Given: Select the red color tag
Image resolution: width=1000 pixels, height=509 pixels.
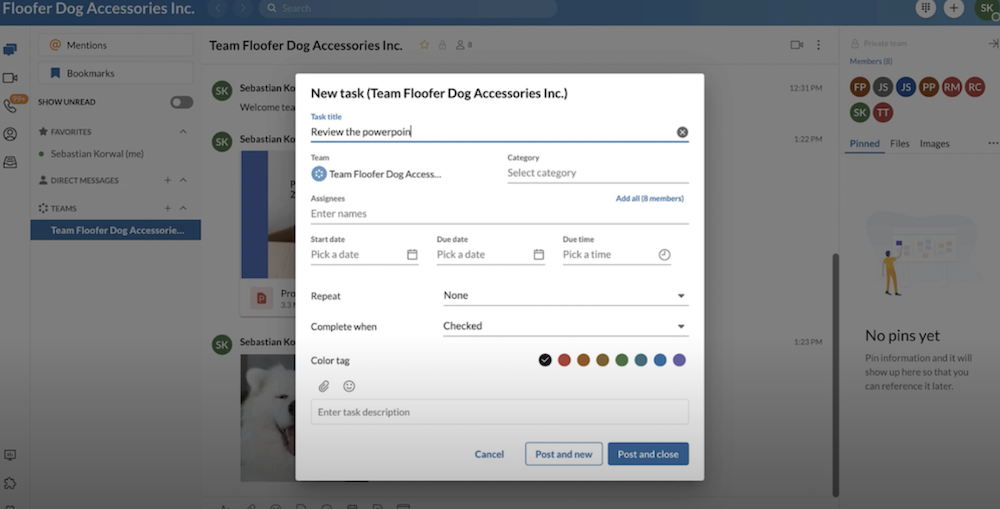Looking at the screenshot, I should 564,360.
